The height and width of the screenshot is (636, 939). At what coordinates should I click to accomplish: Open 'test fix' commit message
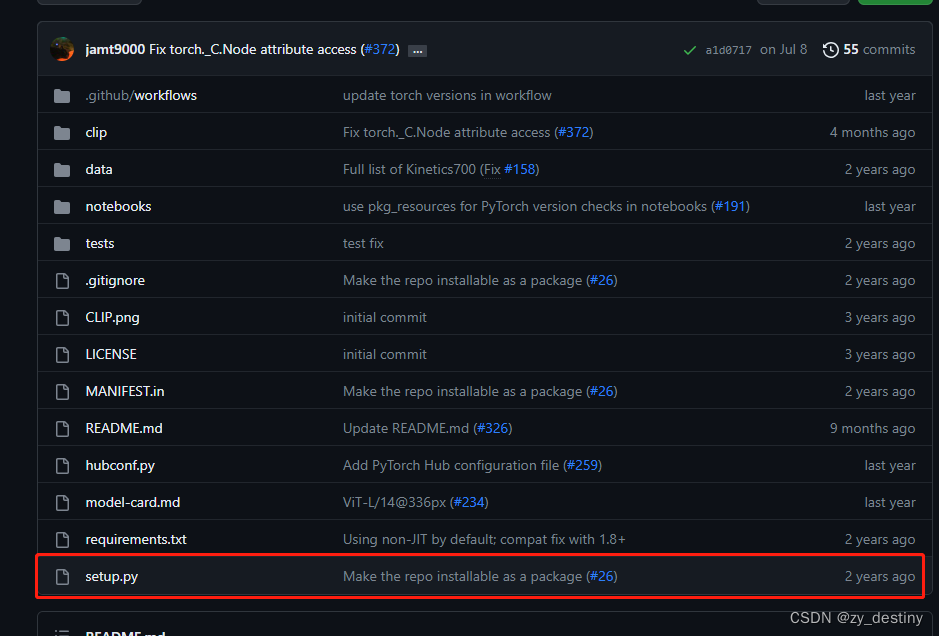point(363,244)
